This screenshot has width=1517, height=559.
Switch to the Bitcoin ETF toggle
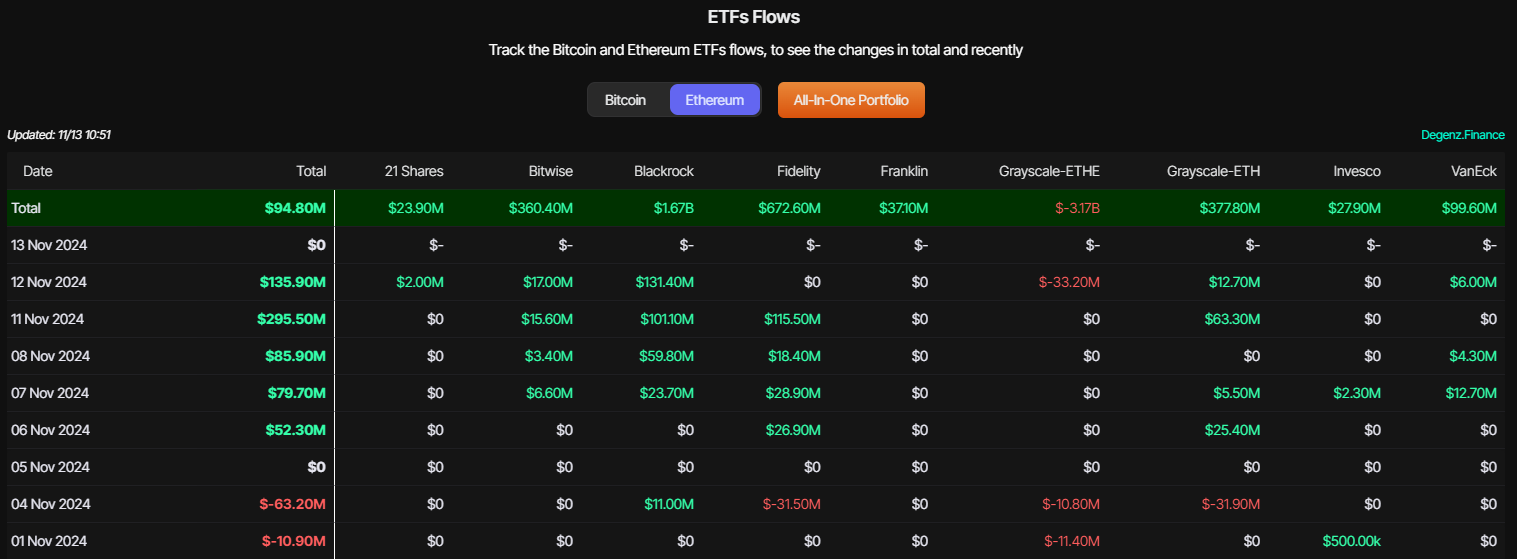(626, 100)
